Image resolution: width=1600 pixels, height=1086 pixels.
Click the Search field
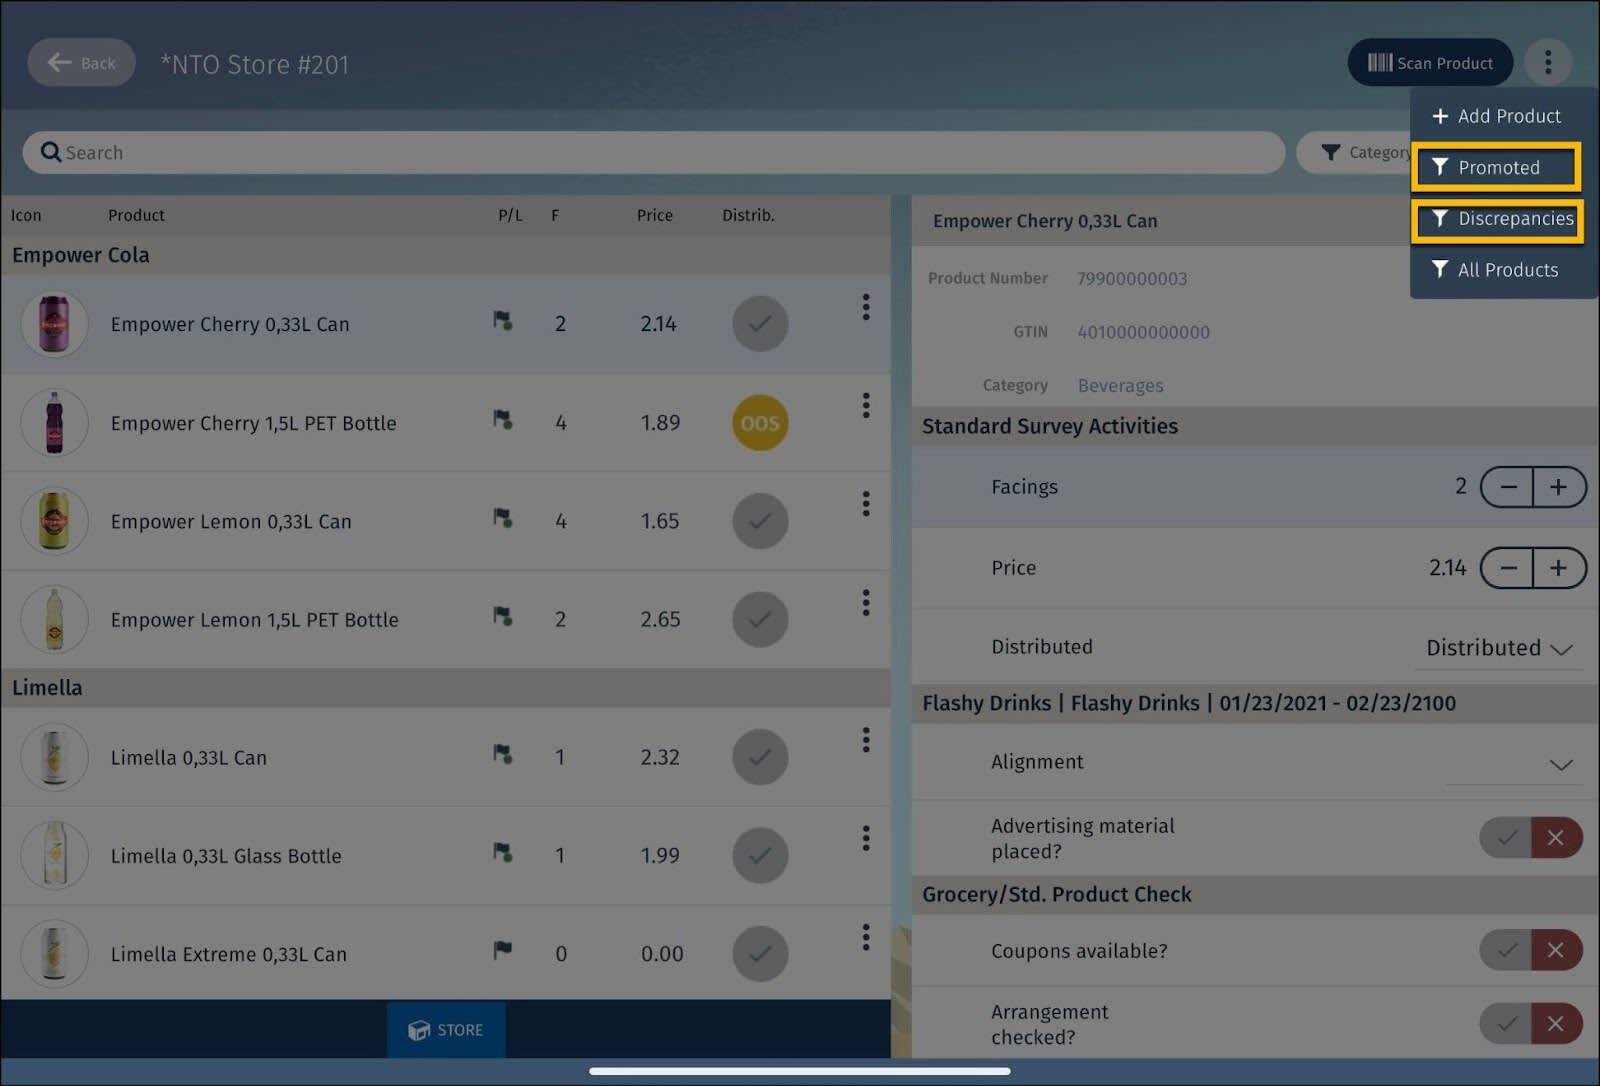[653, 153]
